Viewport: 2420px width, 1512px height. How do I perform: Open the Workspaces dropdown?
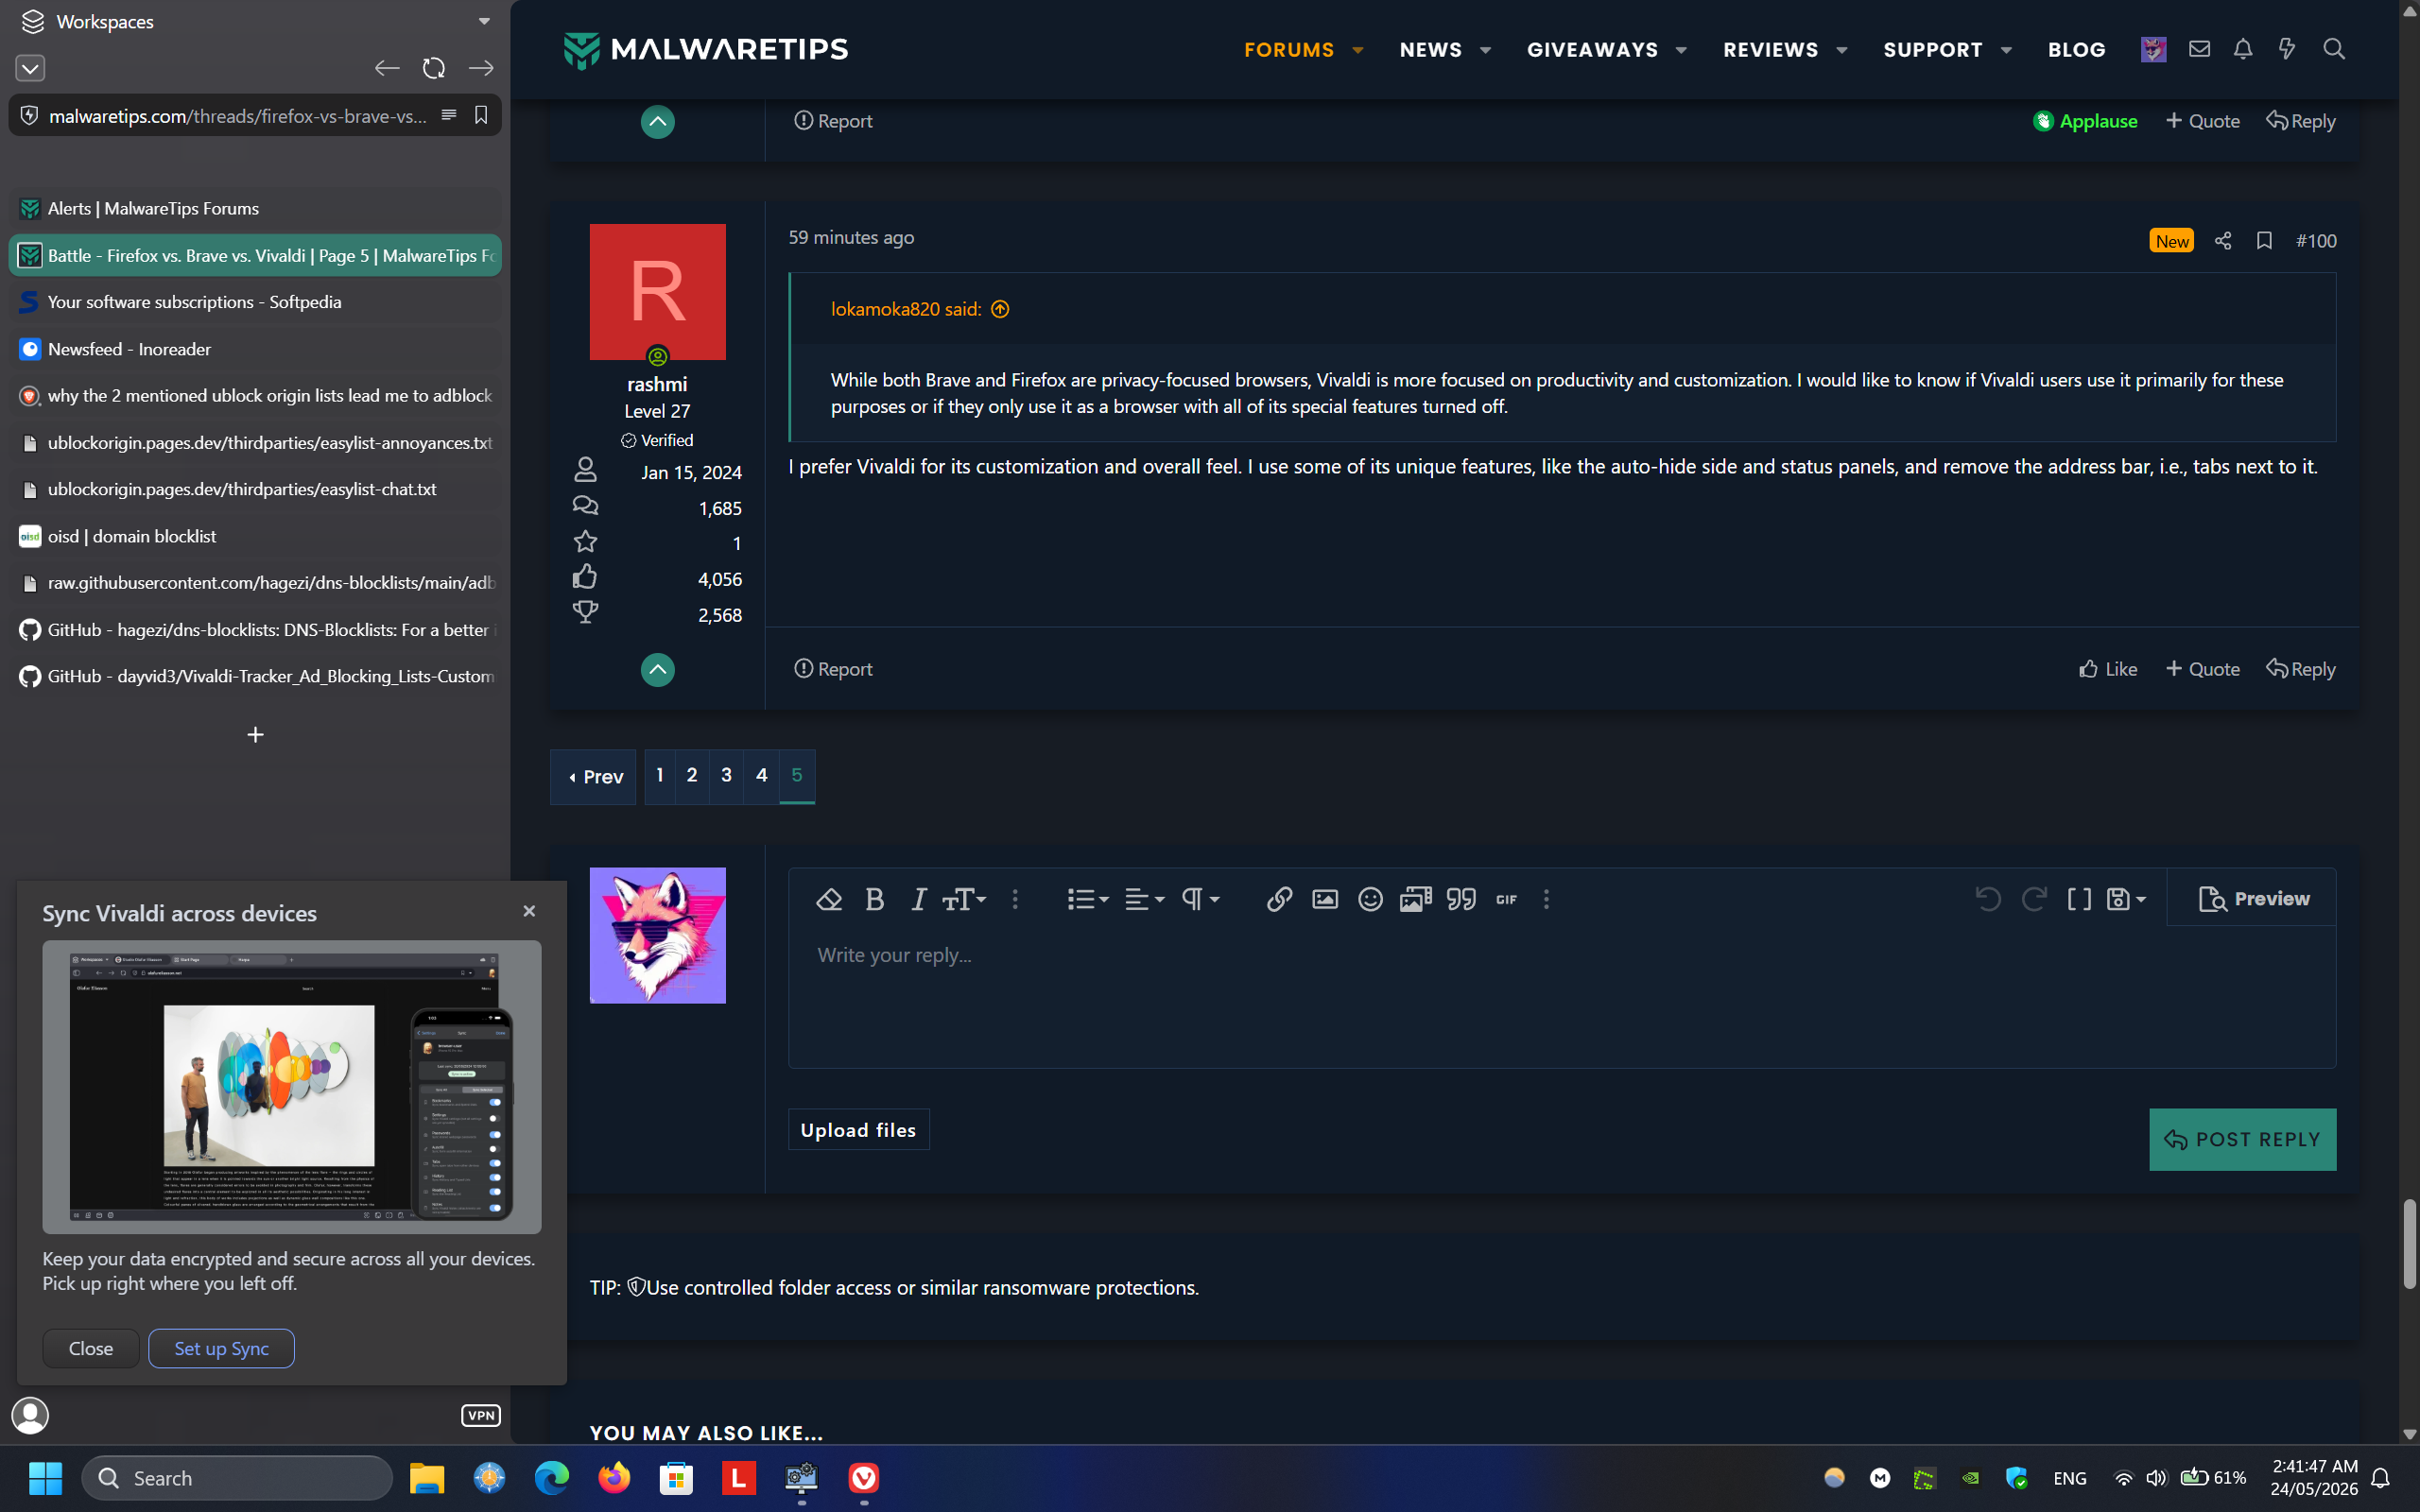pyautogui.click(x=255, y=21)
